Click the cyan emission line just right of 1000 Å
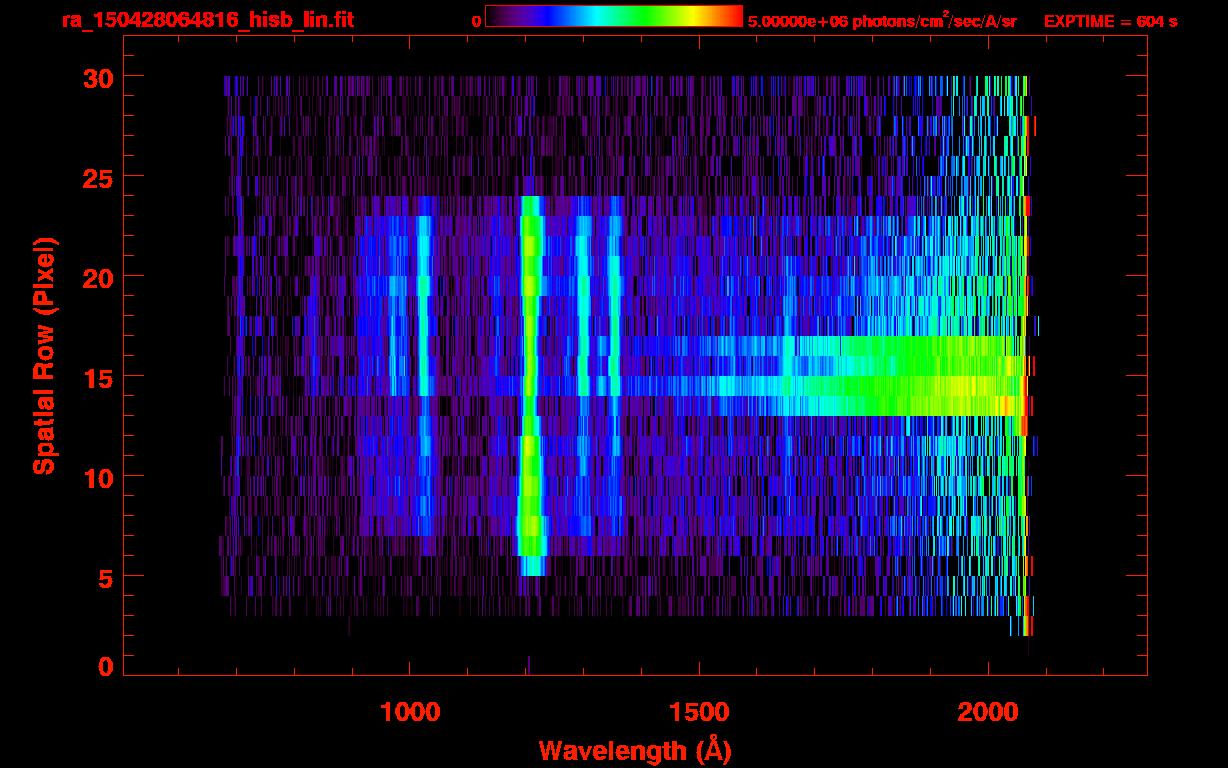Image resolution: width=1228 pixels, height=768 pixels. click(423, 300)
